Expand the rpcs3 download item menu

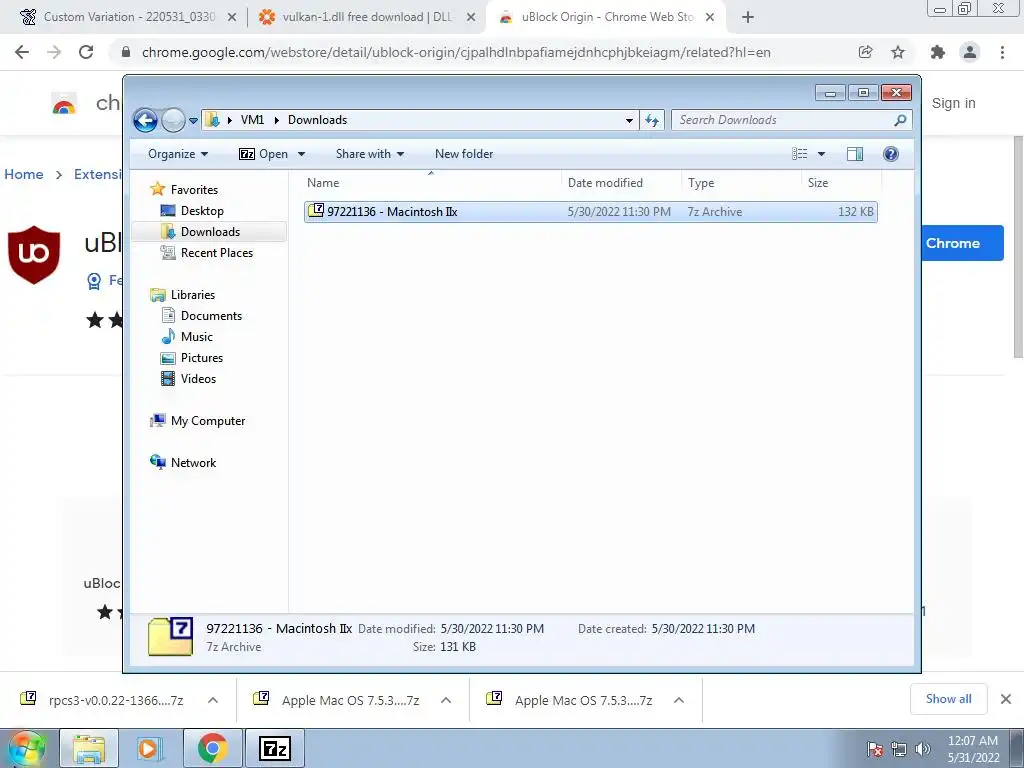[213, 700]
